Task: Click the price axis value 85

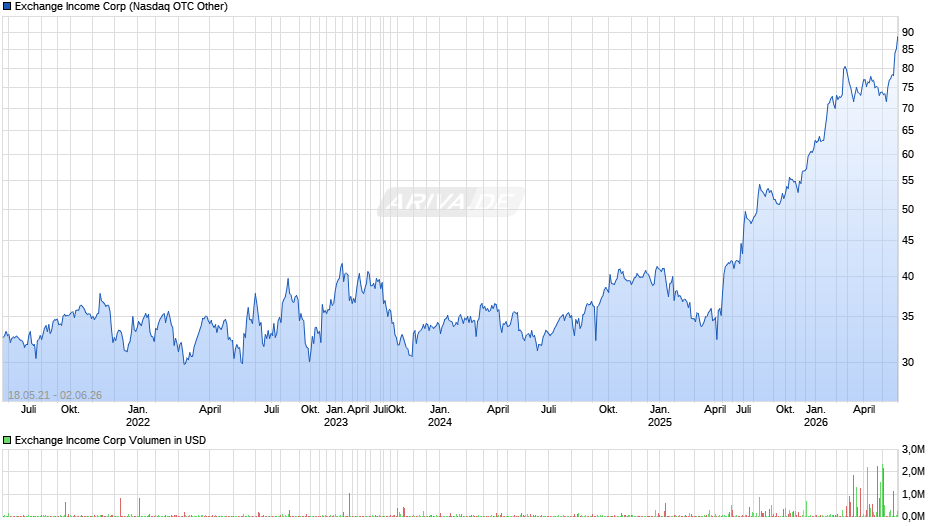Action: [908, 49]
